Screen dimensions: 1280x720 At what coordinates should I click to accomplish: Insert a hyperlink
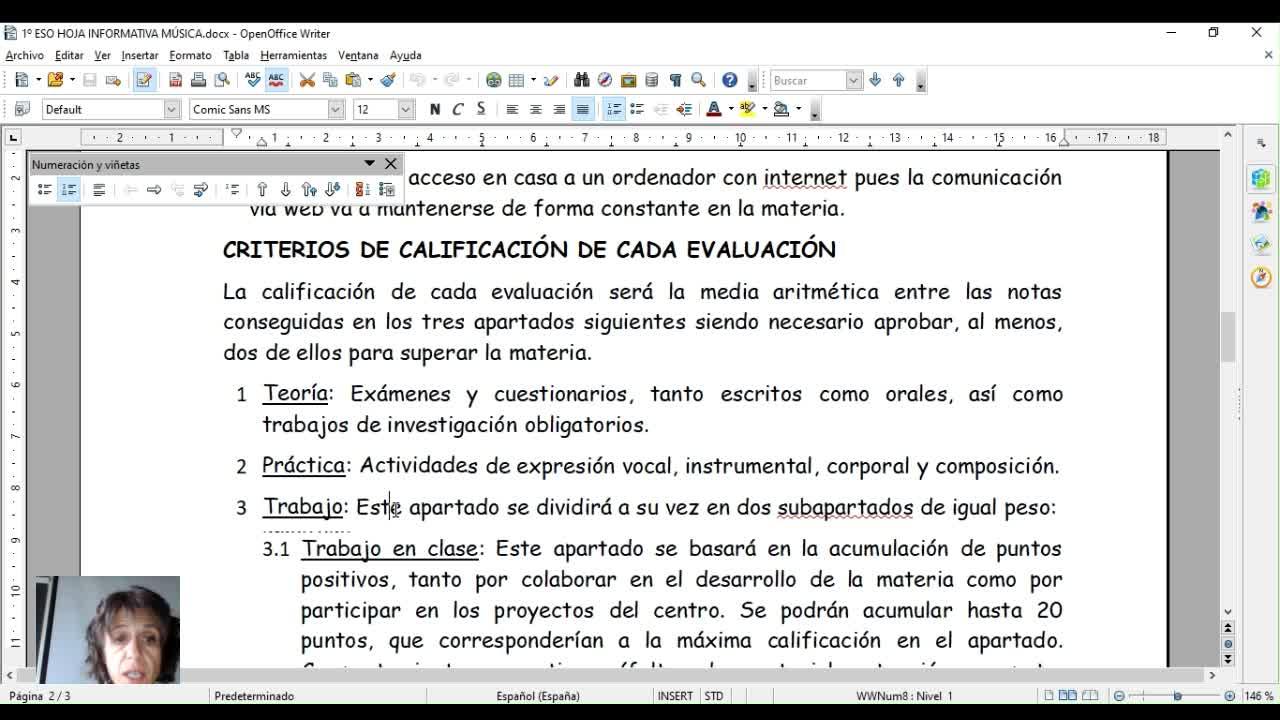point(494,80)
